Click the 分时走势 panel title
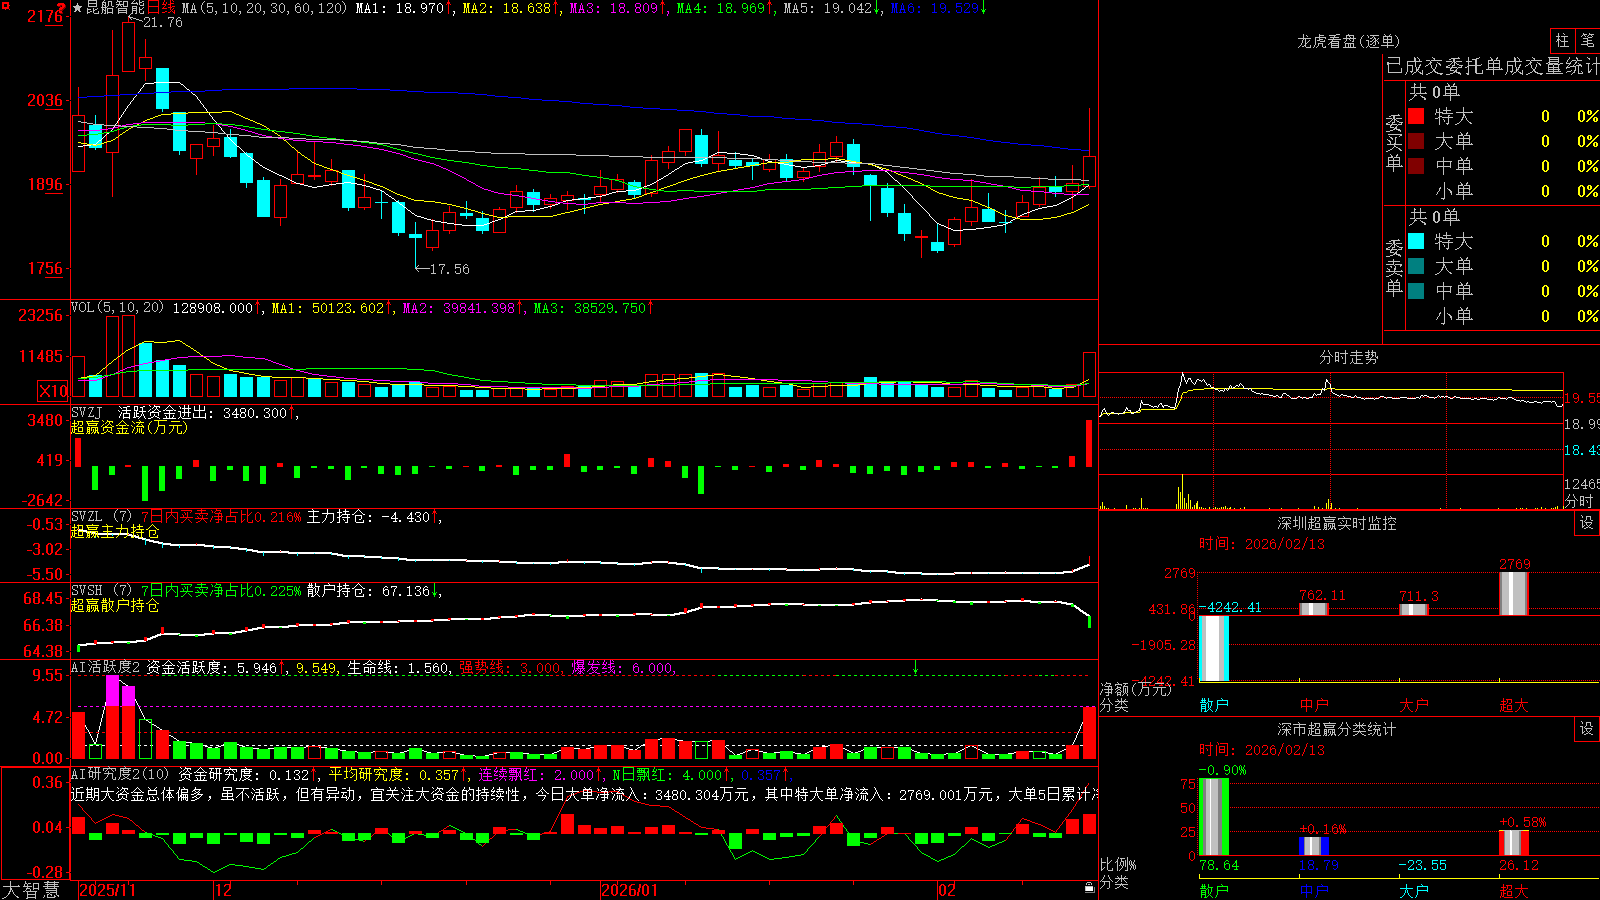 click(x=1348, y=357)
